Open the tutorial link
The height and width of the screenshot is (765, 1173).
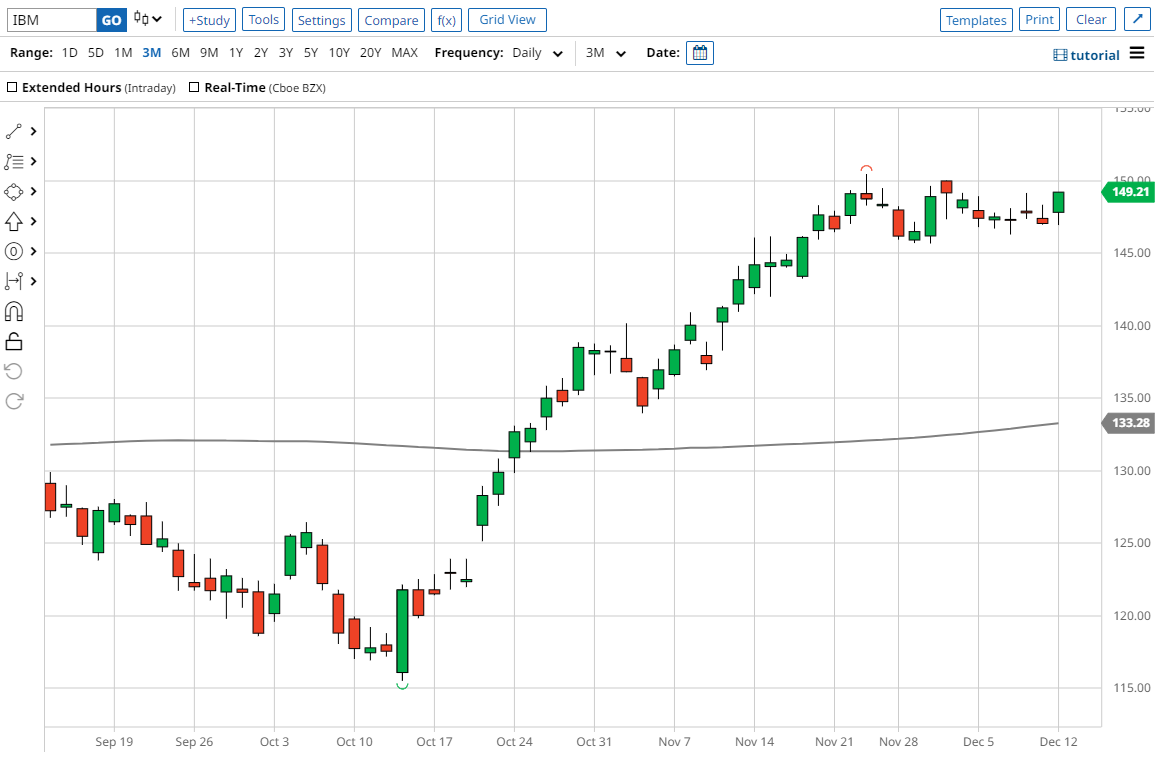[1086, 55]
